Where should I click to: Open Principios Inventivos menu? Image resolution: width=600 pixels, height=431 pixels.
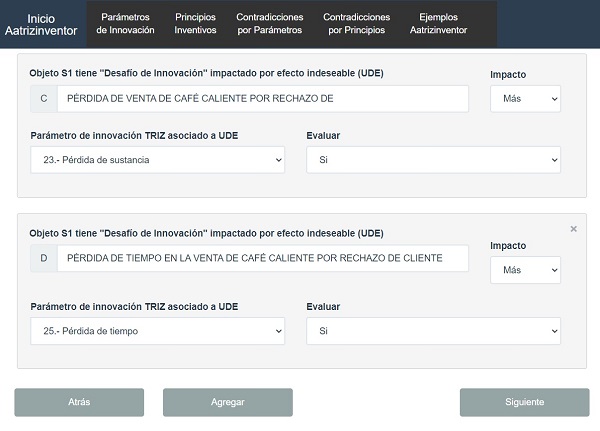(195, 24)
